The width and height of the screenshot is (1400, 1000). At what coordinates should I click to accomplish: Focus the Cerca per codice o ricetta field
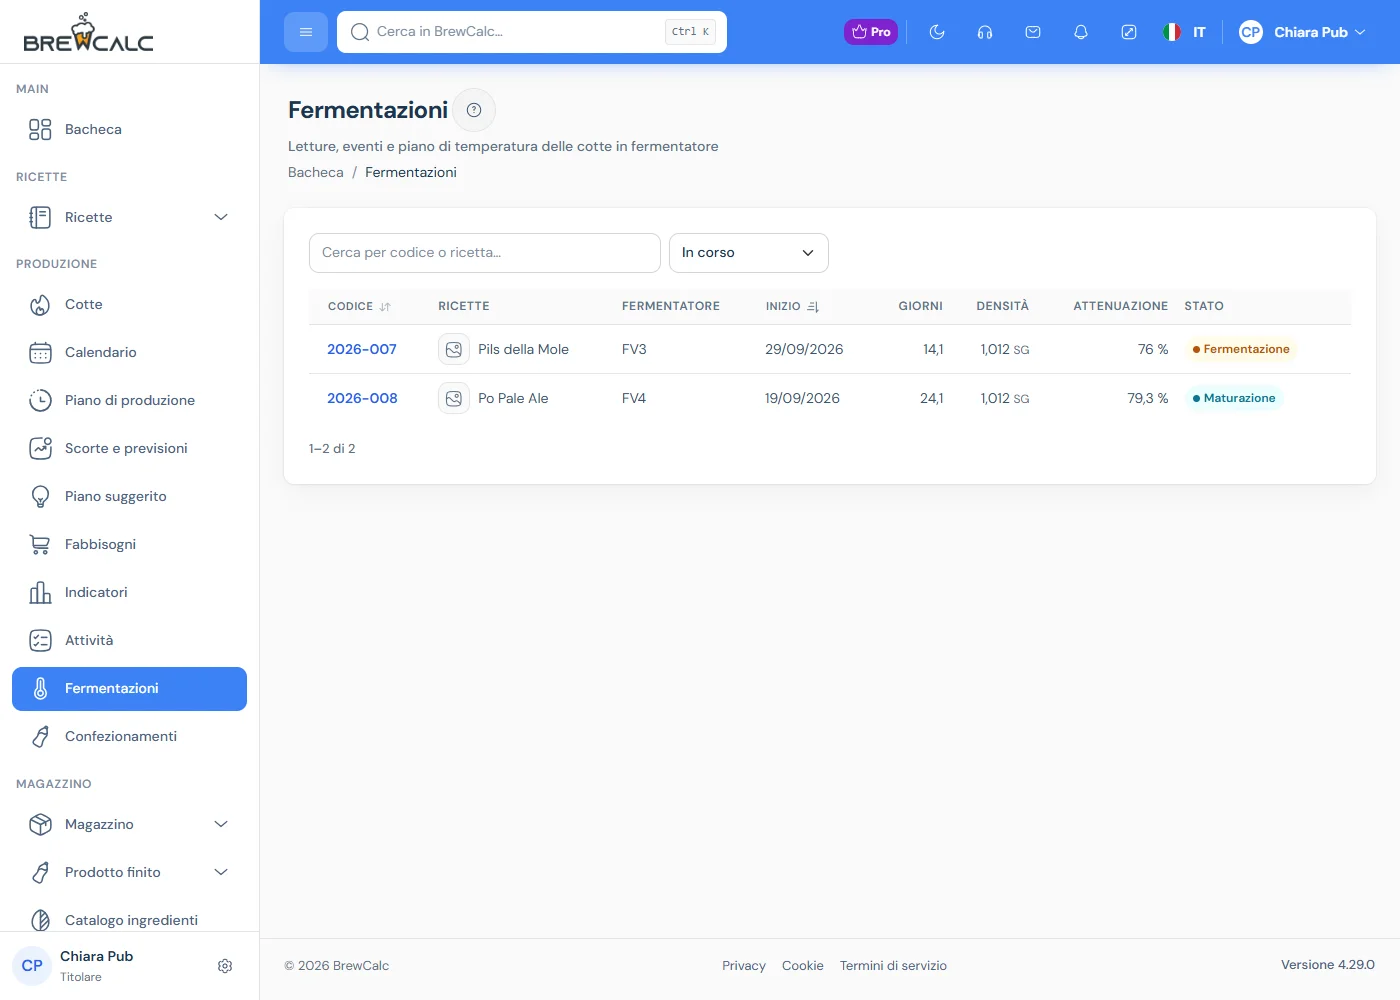(x=485, y=253)
